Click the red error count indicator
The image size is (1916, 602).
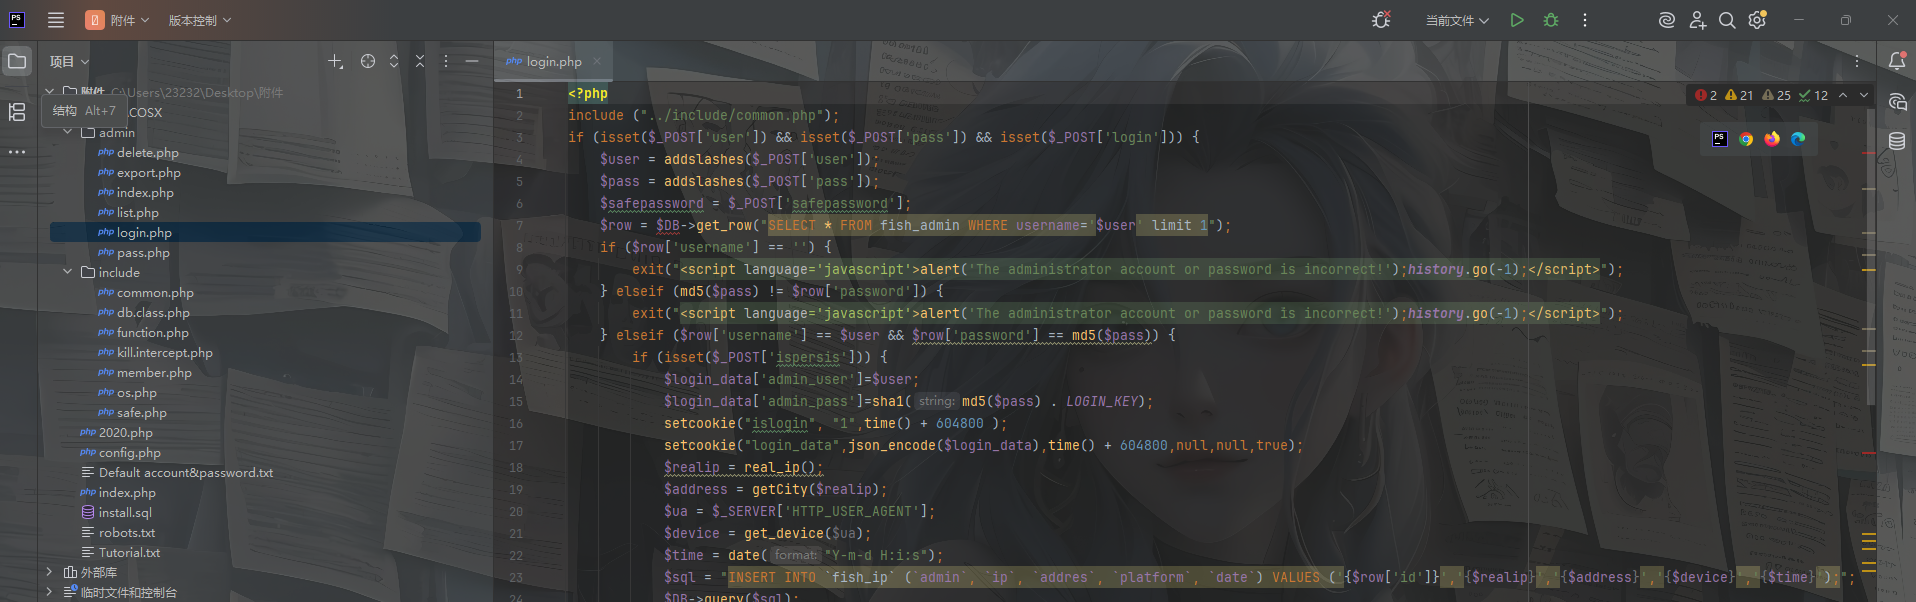tap(1706, 95)
